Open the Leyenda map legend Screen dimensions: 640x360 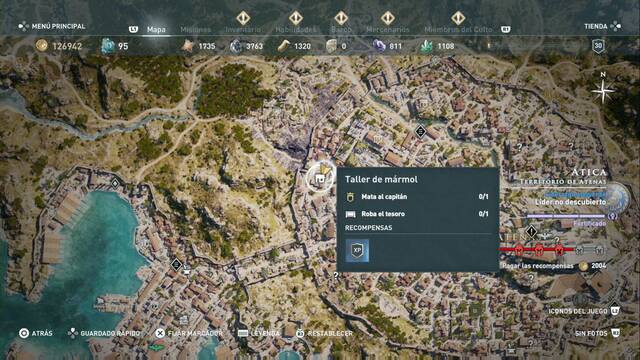click(x=259, y=333)
